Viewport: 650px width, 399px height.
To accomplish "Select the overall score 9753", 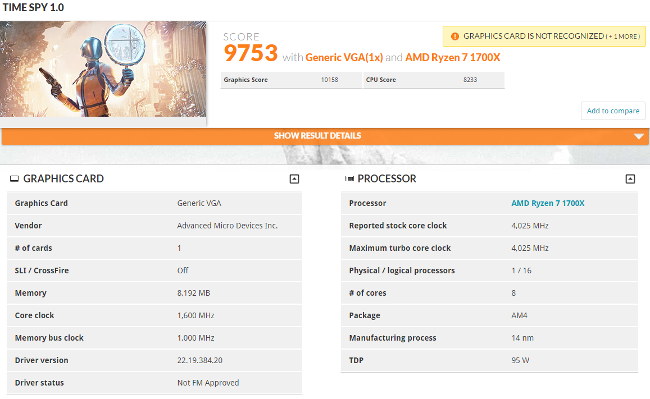I will pos(250,53).
